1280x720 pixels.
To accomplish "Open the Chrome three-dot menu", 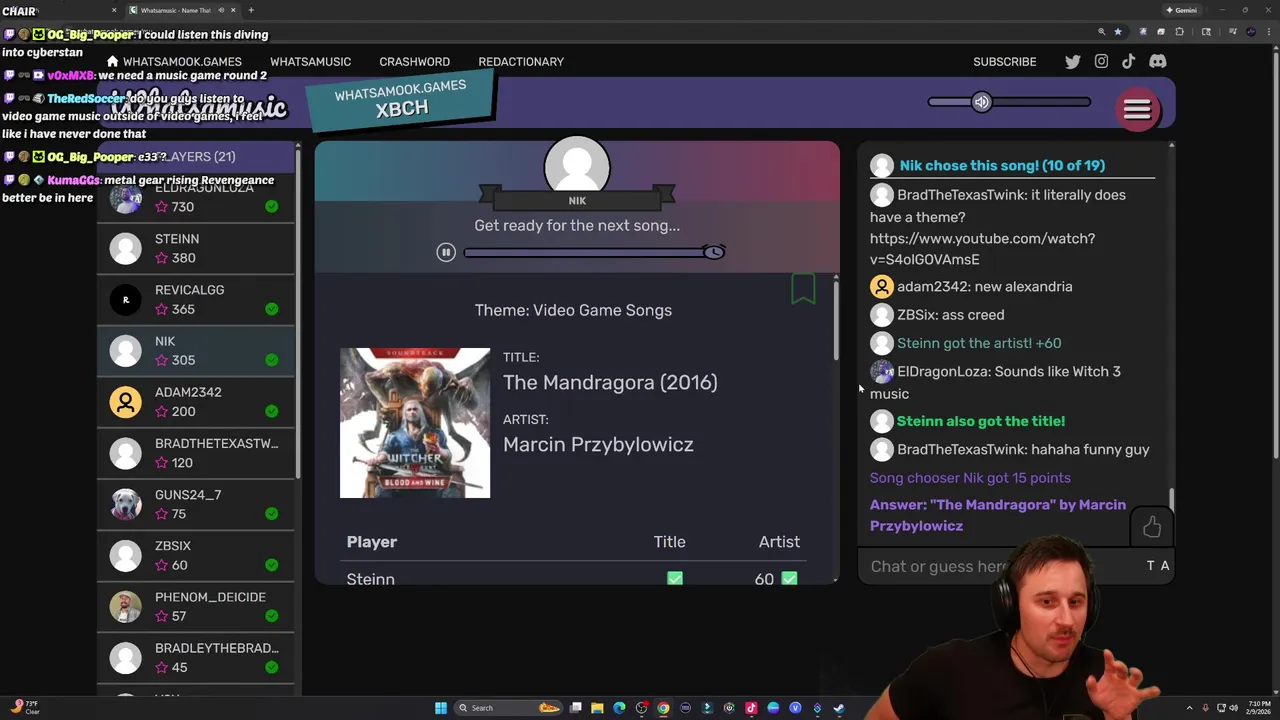I will point(1269,32).
